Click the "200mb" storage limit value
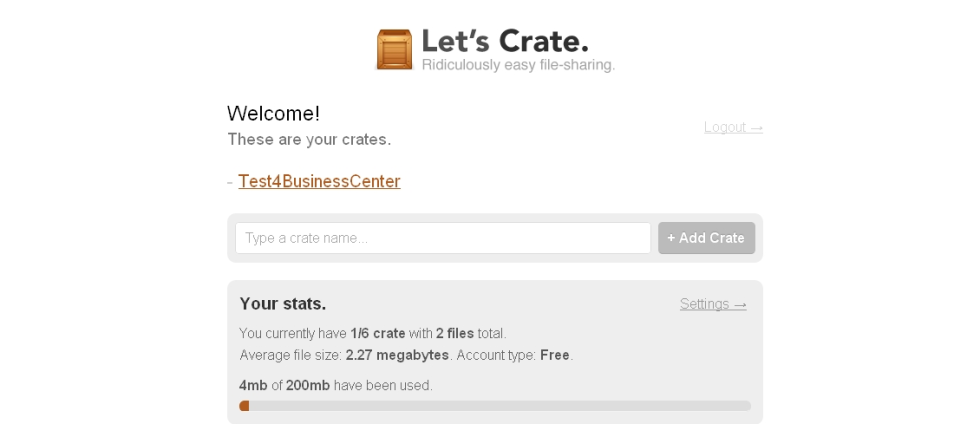 click(x=308, y=385)
